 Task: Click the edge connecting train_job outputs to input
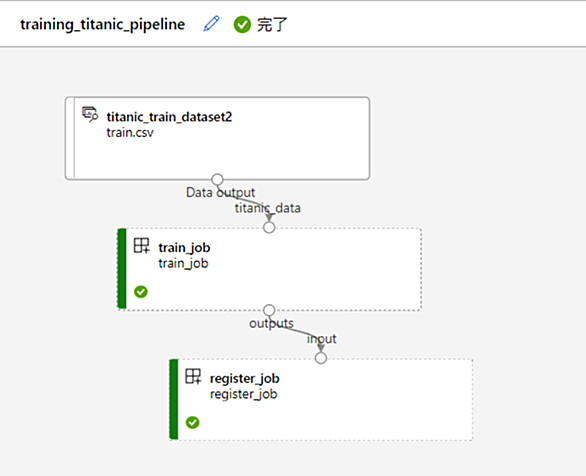295,330
